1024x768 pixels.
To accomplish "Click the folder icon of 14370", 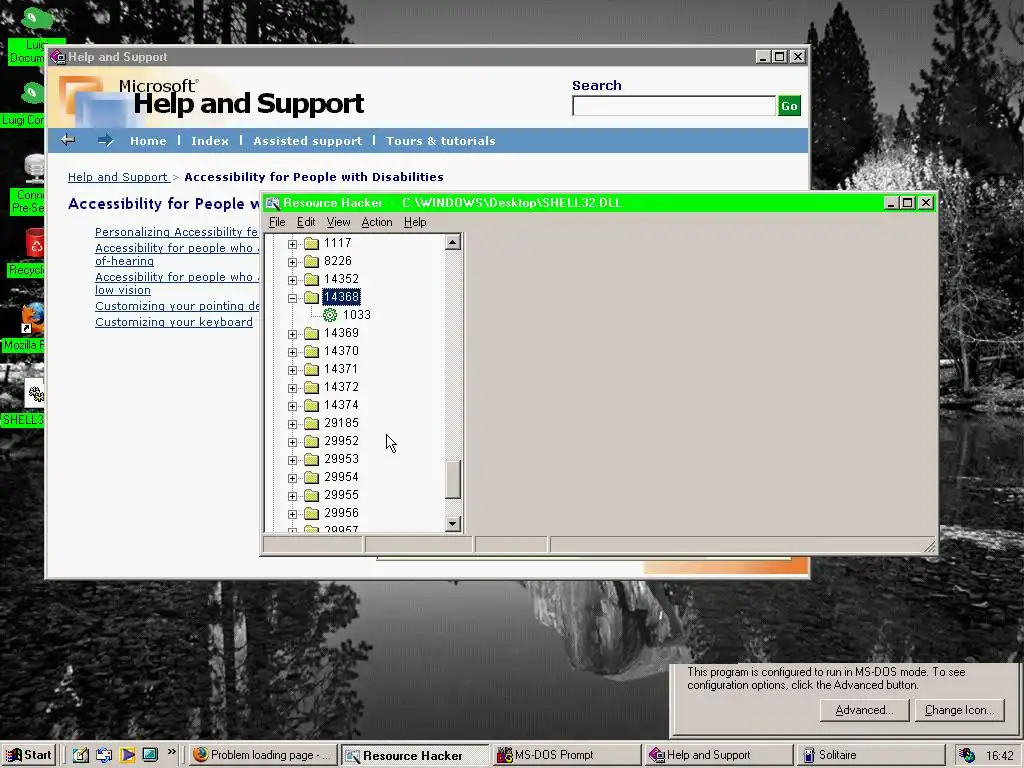I will [x=312, y=351].
